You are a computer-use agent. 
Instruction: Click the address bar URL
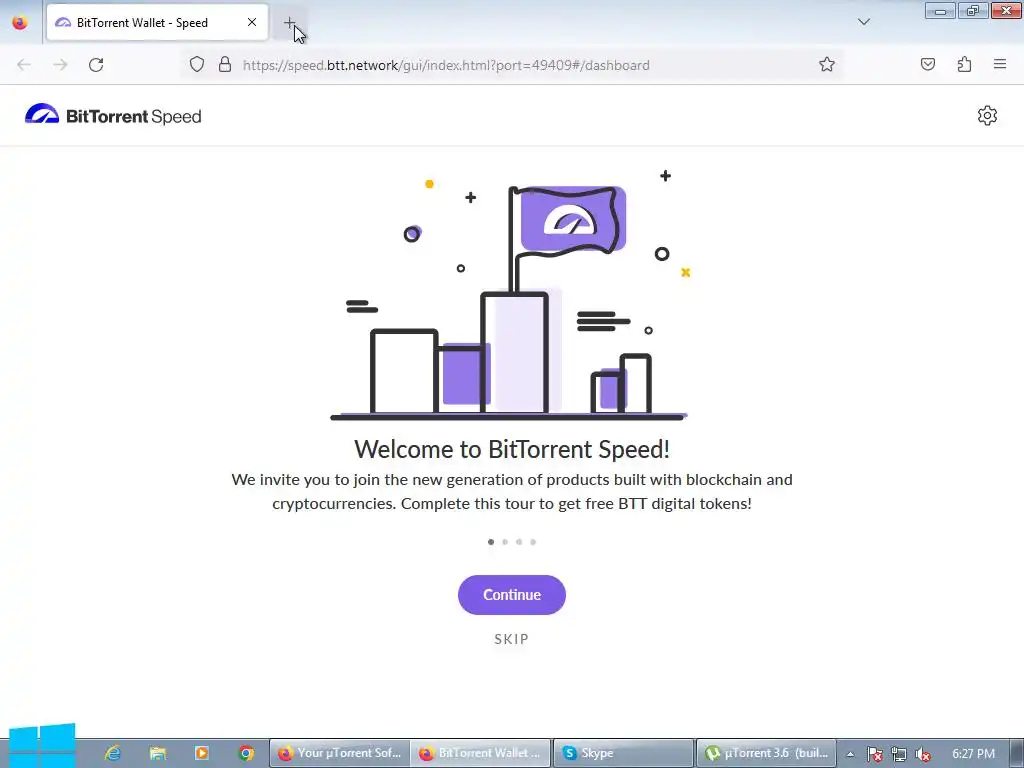(446, 65)
